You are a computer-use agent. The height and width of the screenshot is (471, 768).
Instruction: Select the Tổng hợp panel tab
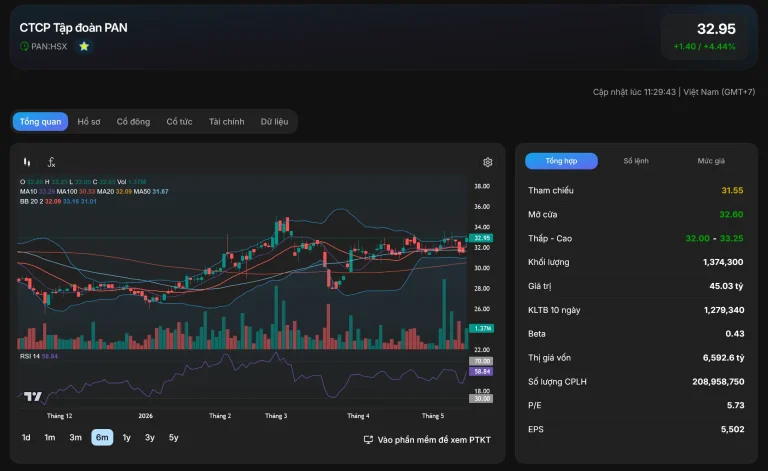(x=561, y=161)
